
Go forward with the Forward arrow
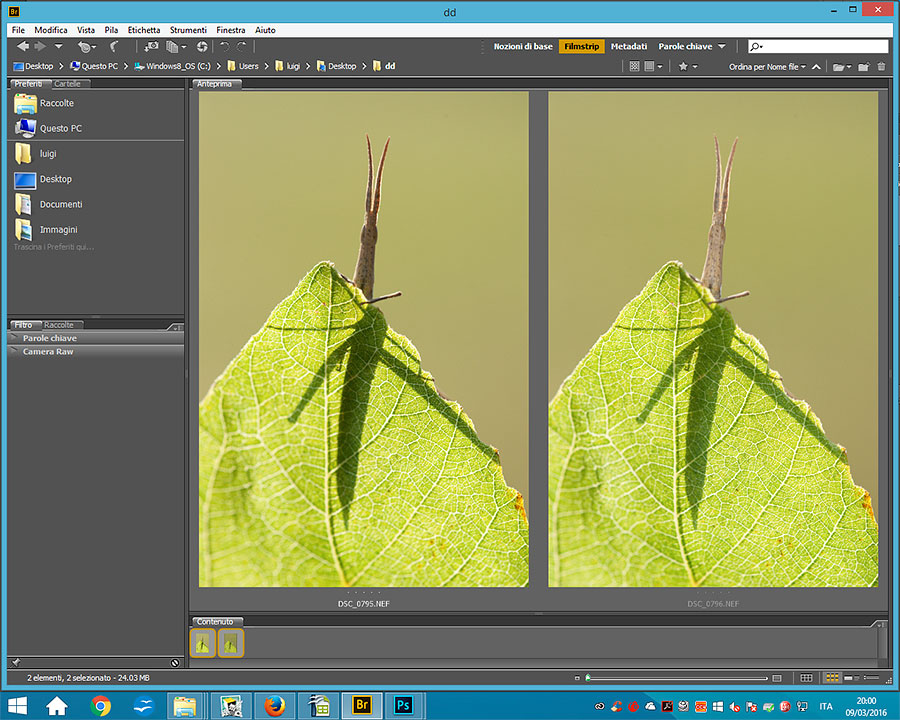(40, 47)
